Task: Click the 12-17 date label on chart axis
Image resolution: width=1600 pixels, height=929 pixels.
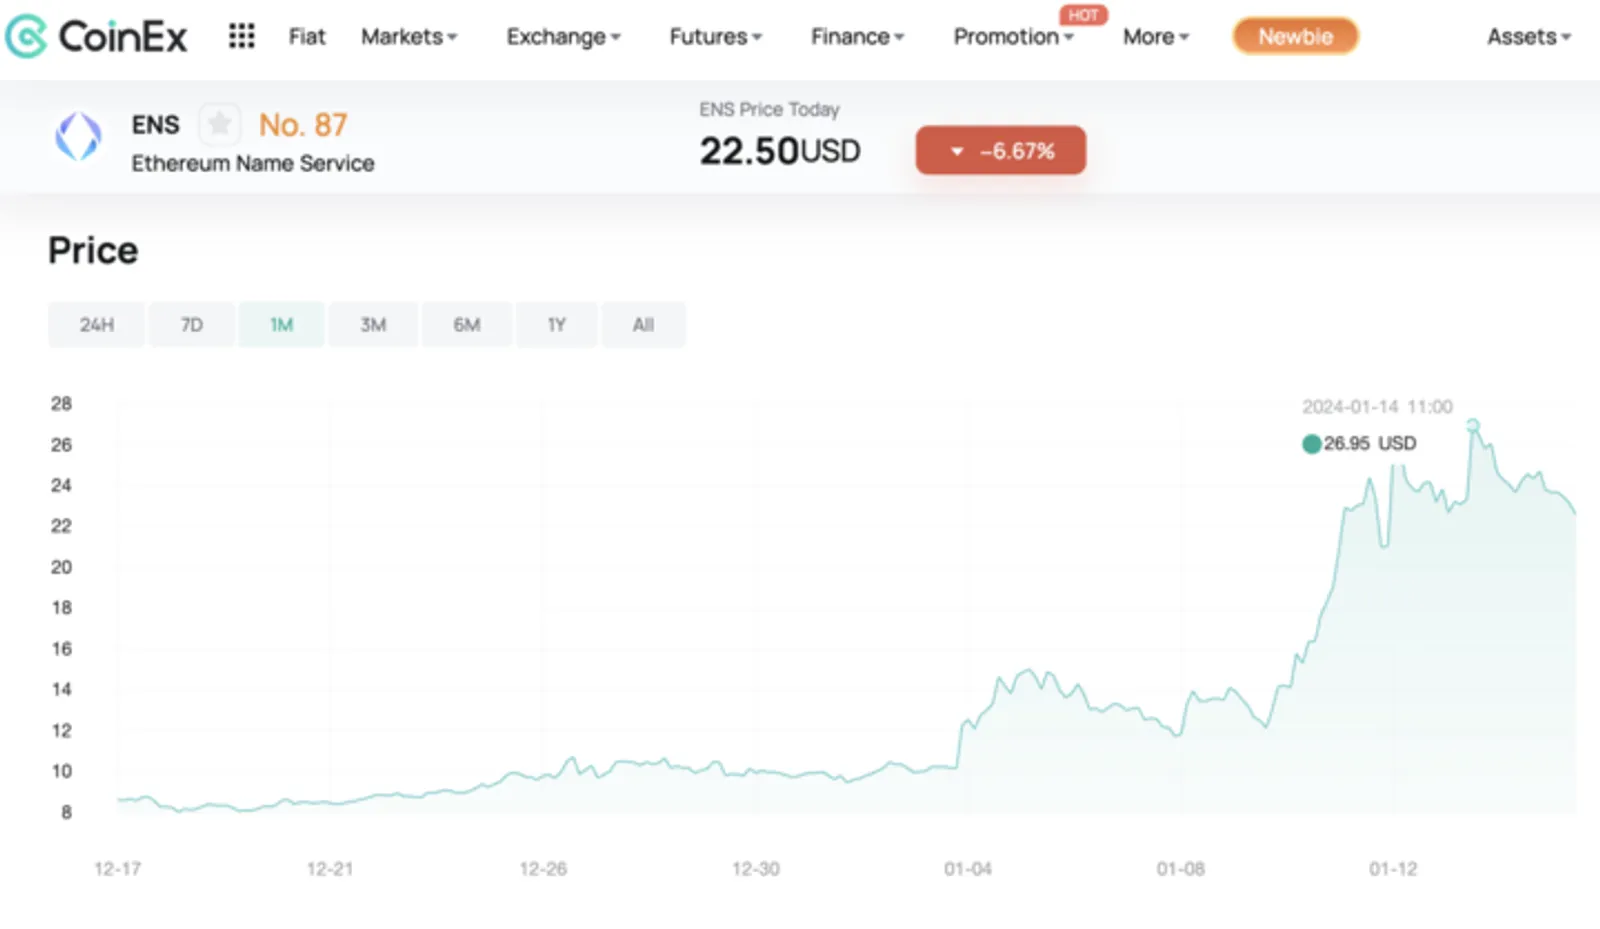Action: tap(117, 869)
